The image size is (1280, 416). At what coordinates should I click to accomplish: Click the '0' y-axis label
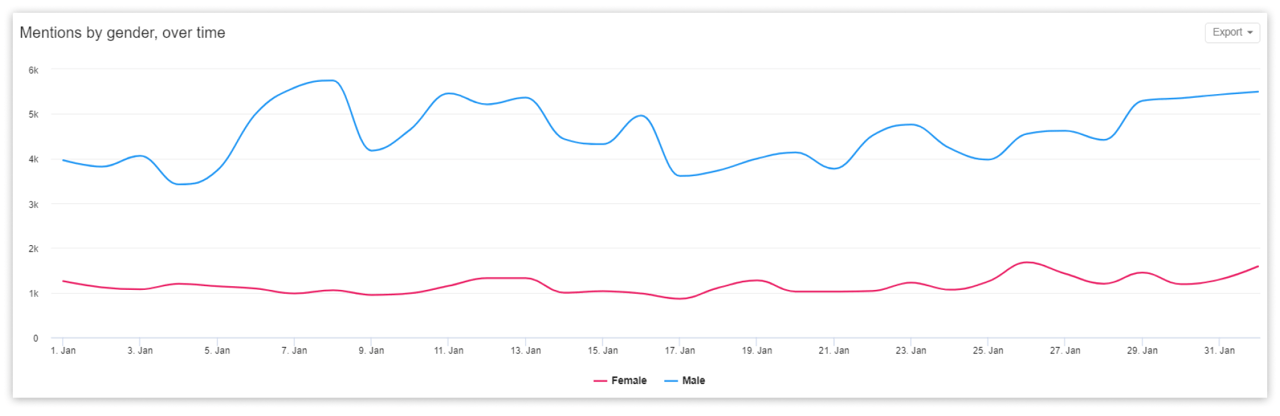click(35, 339)
